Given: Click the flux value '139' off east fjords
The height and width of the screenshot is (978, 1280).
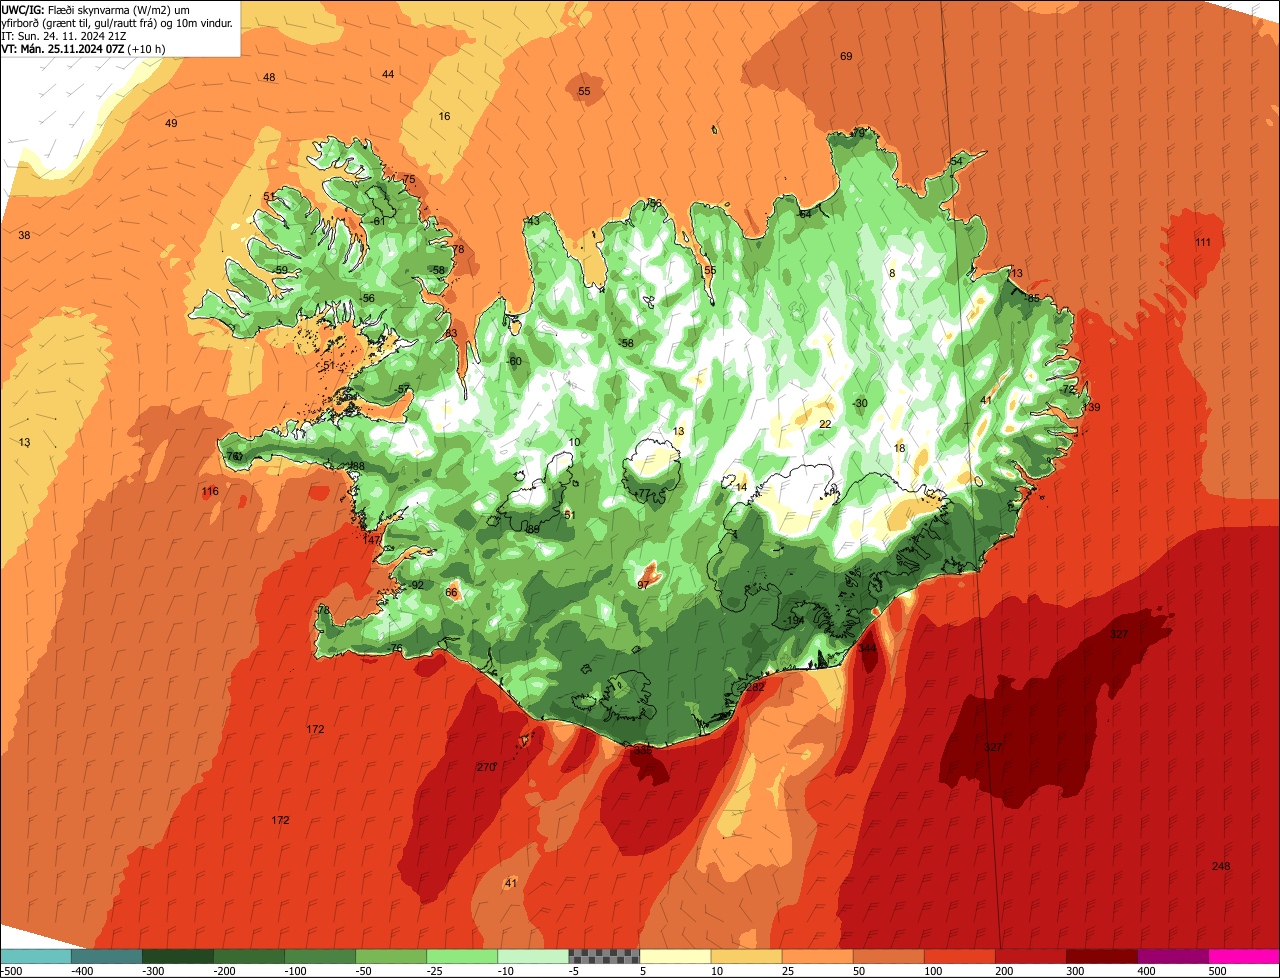Looking at the screenshot, I should click(1091, 407).
